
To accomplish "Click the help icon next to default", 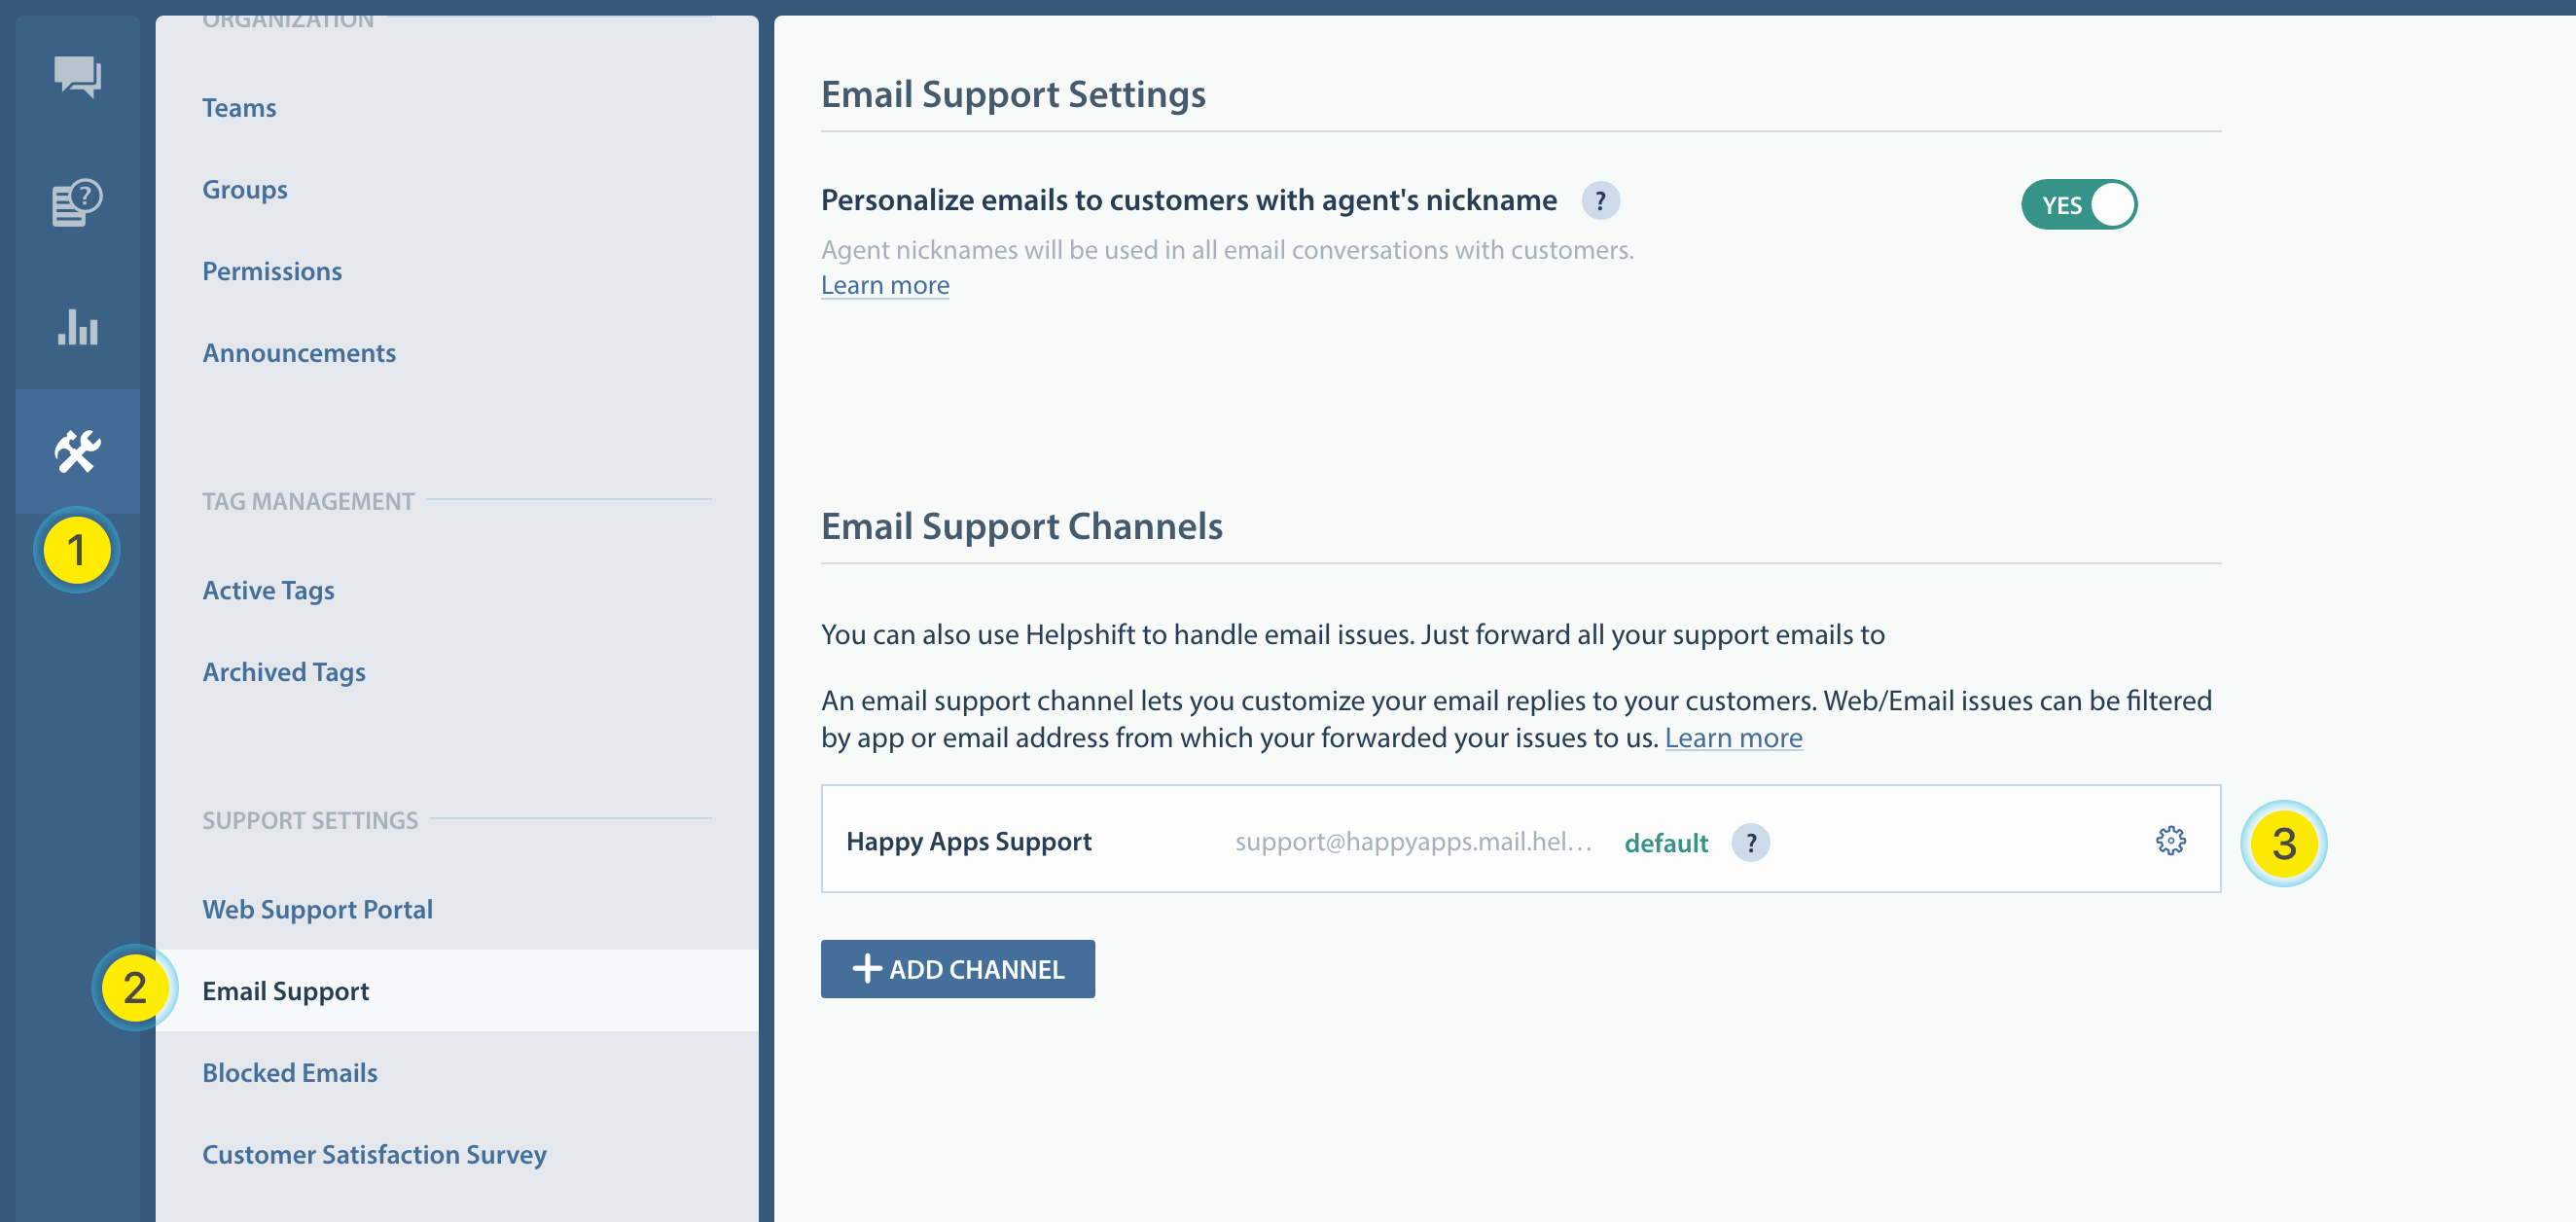I will (x=1750, y=842).
